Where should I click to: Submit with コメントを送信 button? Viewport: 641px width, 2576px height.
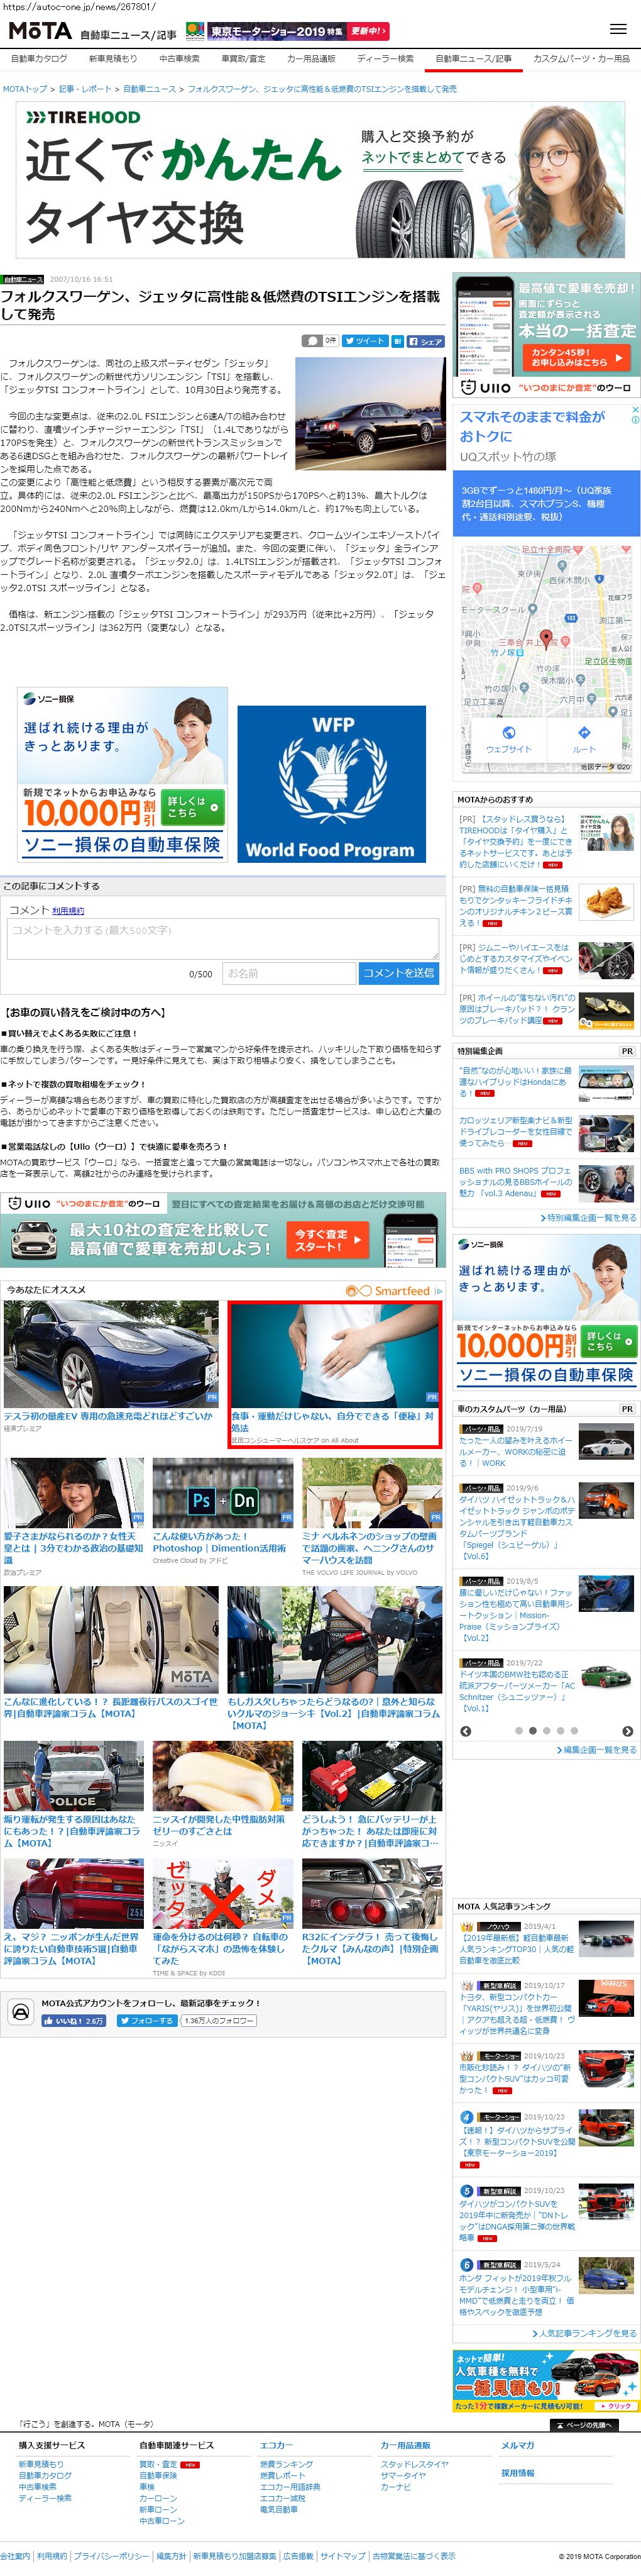point(398,973)
